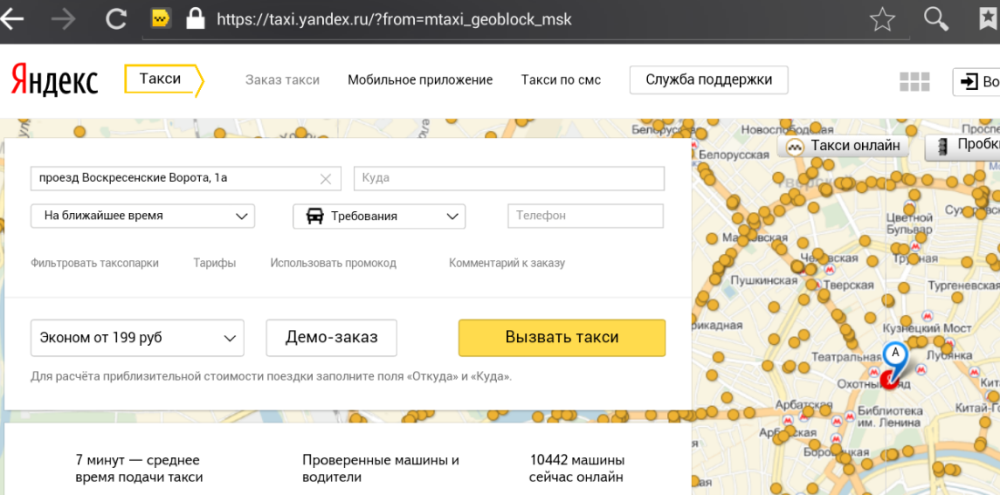Image resolution: width=1000 pixels, height=495 pixels.
Task: Go back with the browser back arrow
Action: tap(10, 19)
